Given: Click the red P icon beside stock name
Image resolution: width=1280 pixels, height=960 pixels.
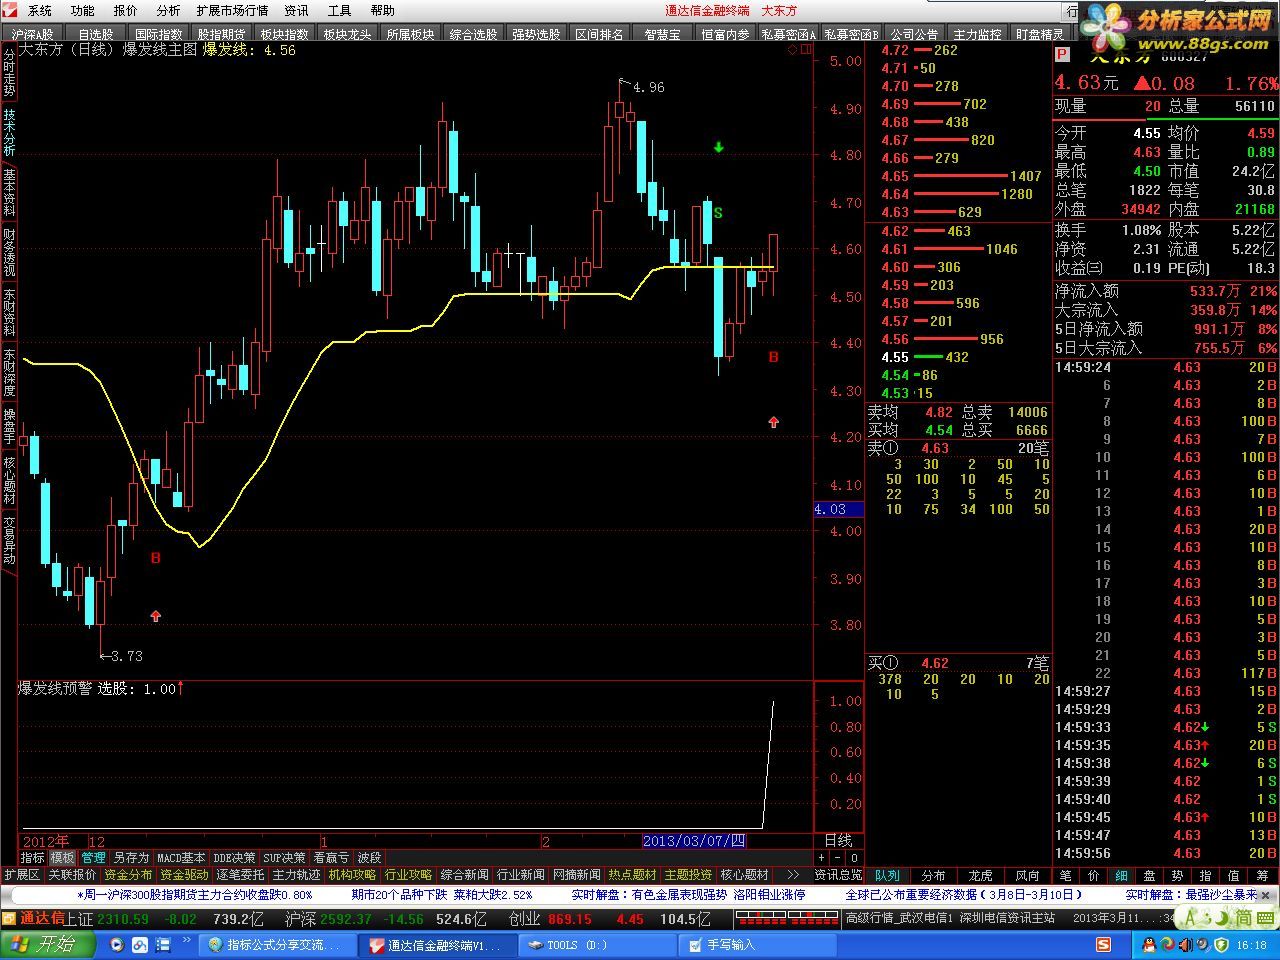Looking at the screenshot, I should coord(1062,56).
